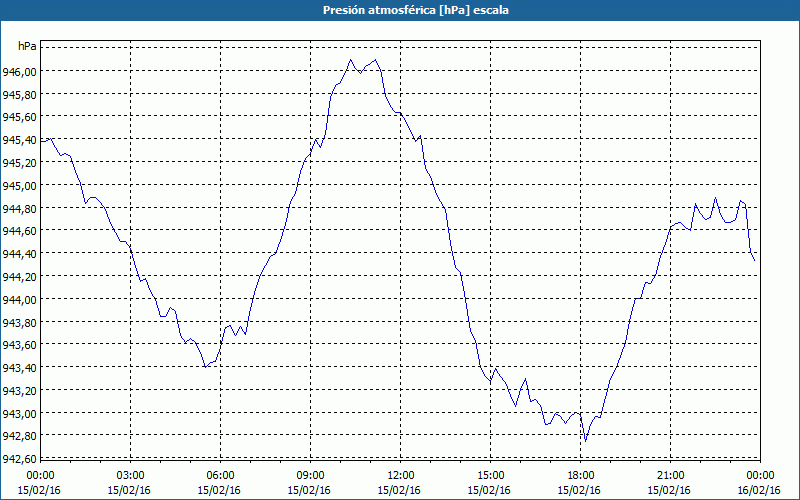Click the 945,60 pressure tick label
800x500 pixels.
pyautogui.click(x=19, y=117)
